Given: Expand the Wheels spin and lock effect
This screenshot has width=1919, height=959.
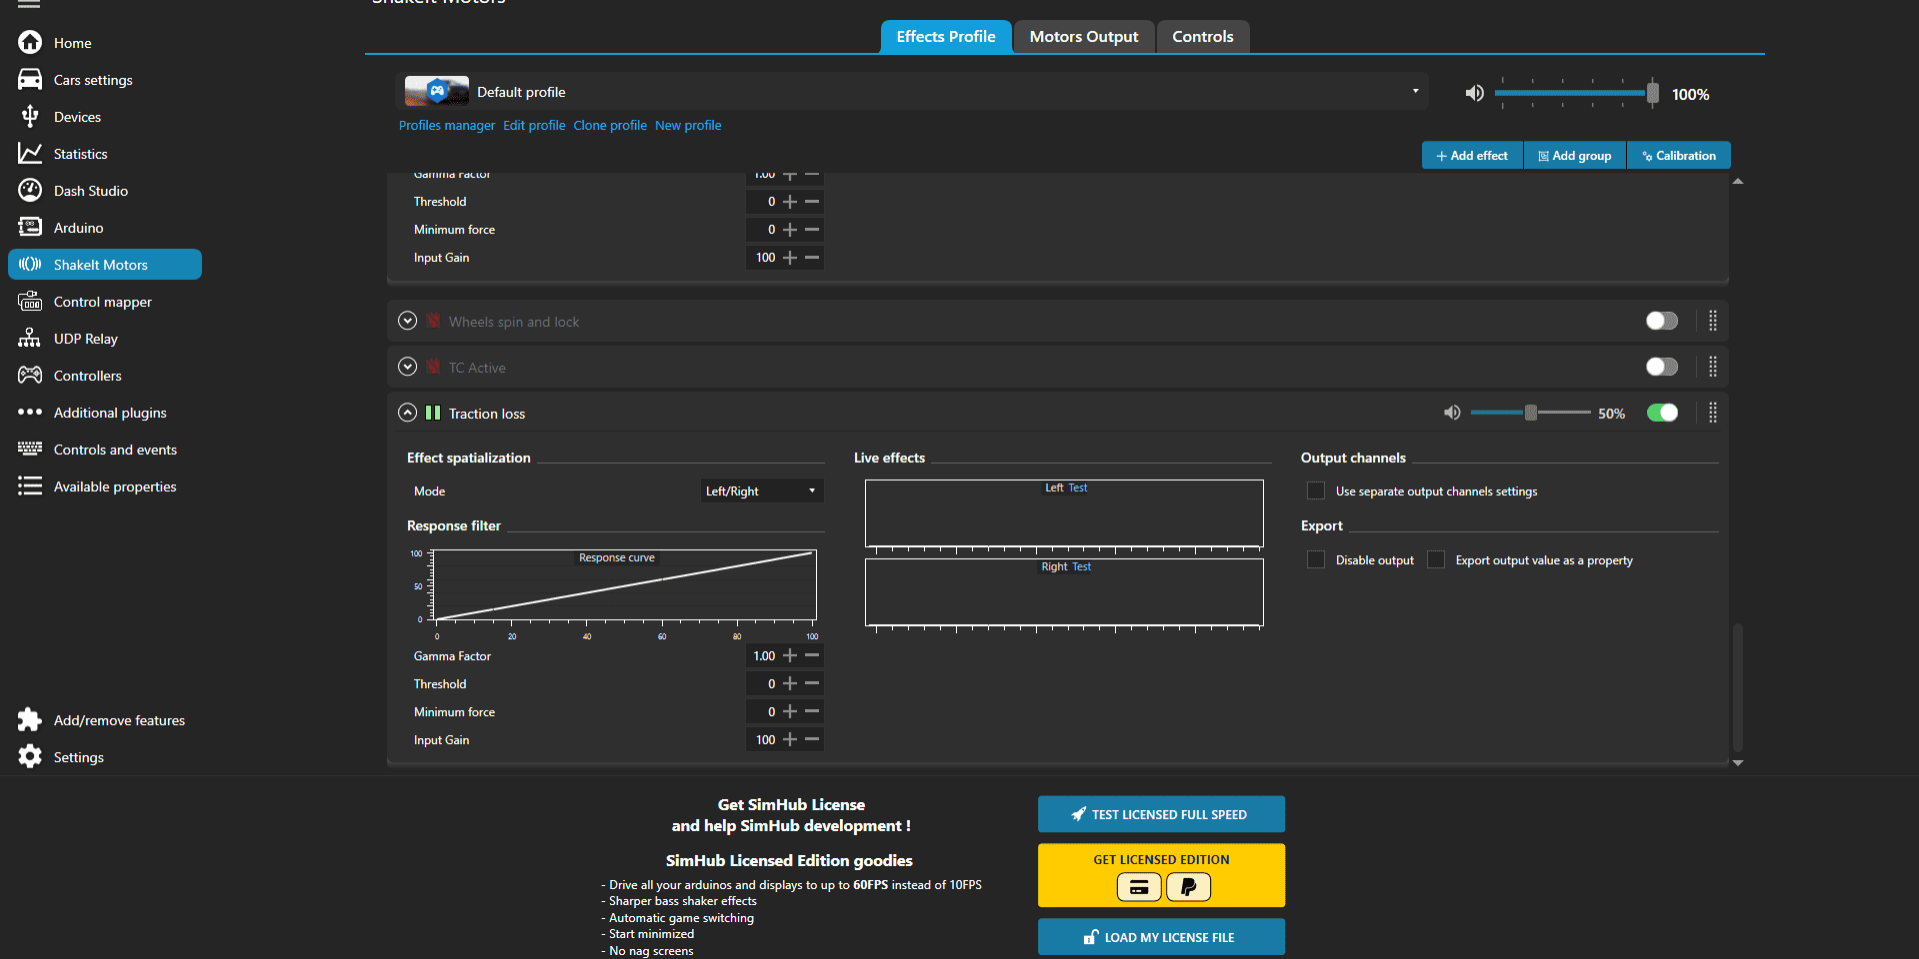Looking at the screenshot, I should click(x=407, y=320).
